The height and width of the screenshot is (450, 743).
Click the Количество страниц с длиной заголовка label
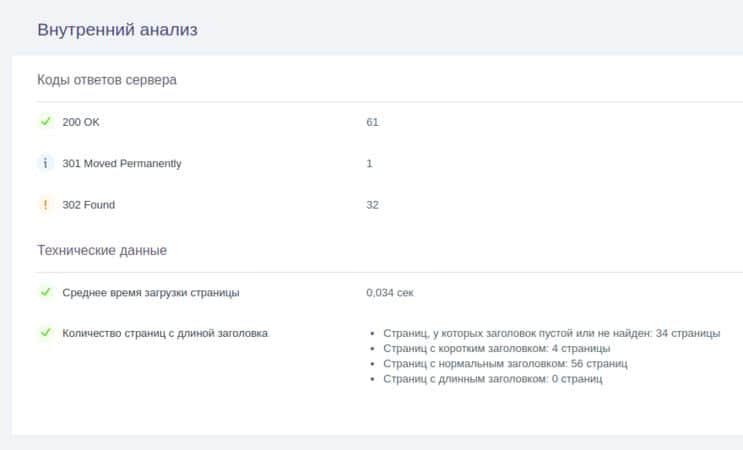click(165, 333)
